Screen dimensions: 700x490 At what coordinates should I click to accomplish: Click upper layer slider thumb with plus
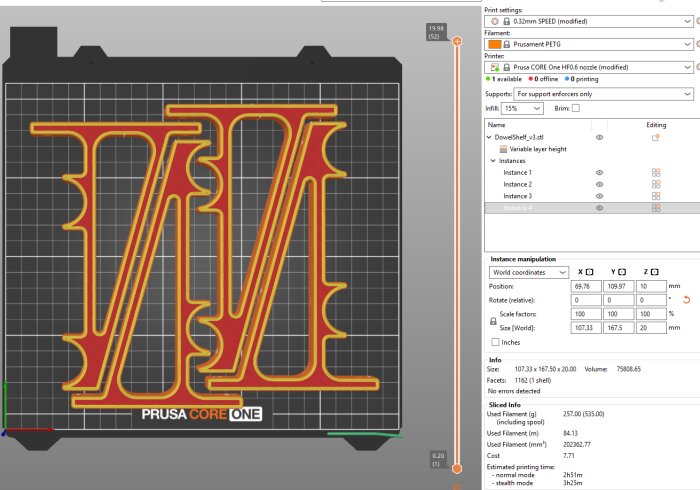[457, 42]
